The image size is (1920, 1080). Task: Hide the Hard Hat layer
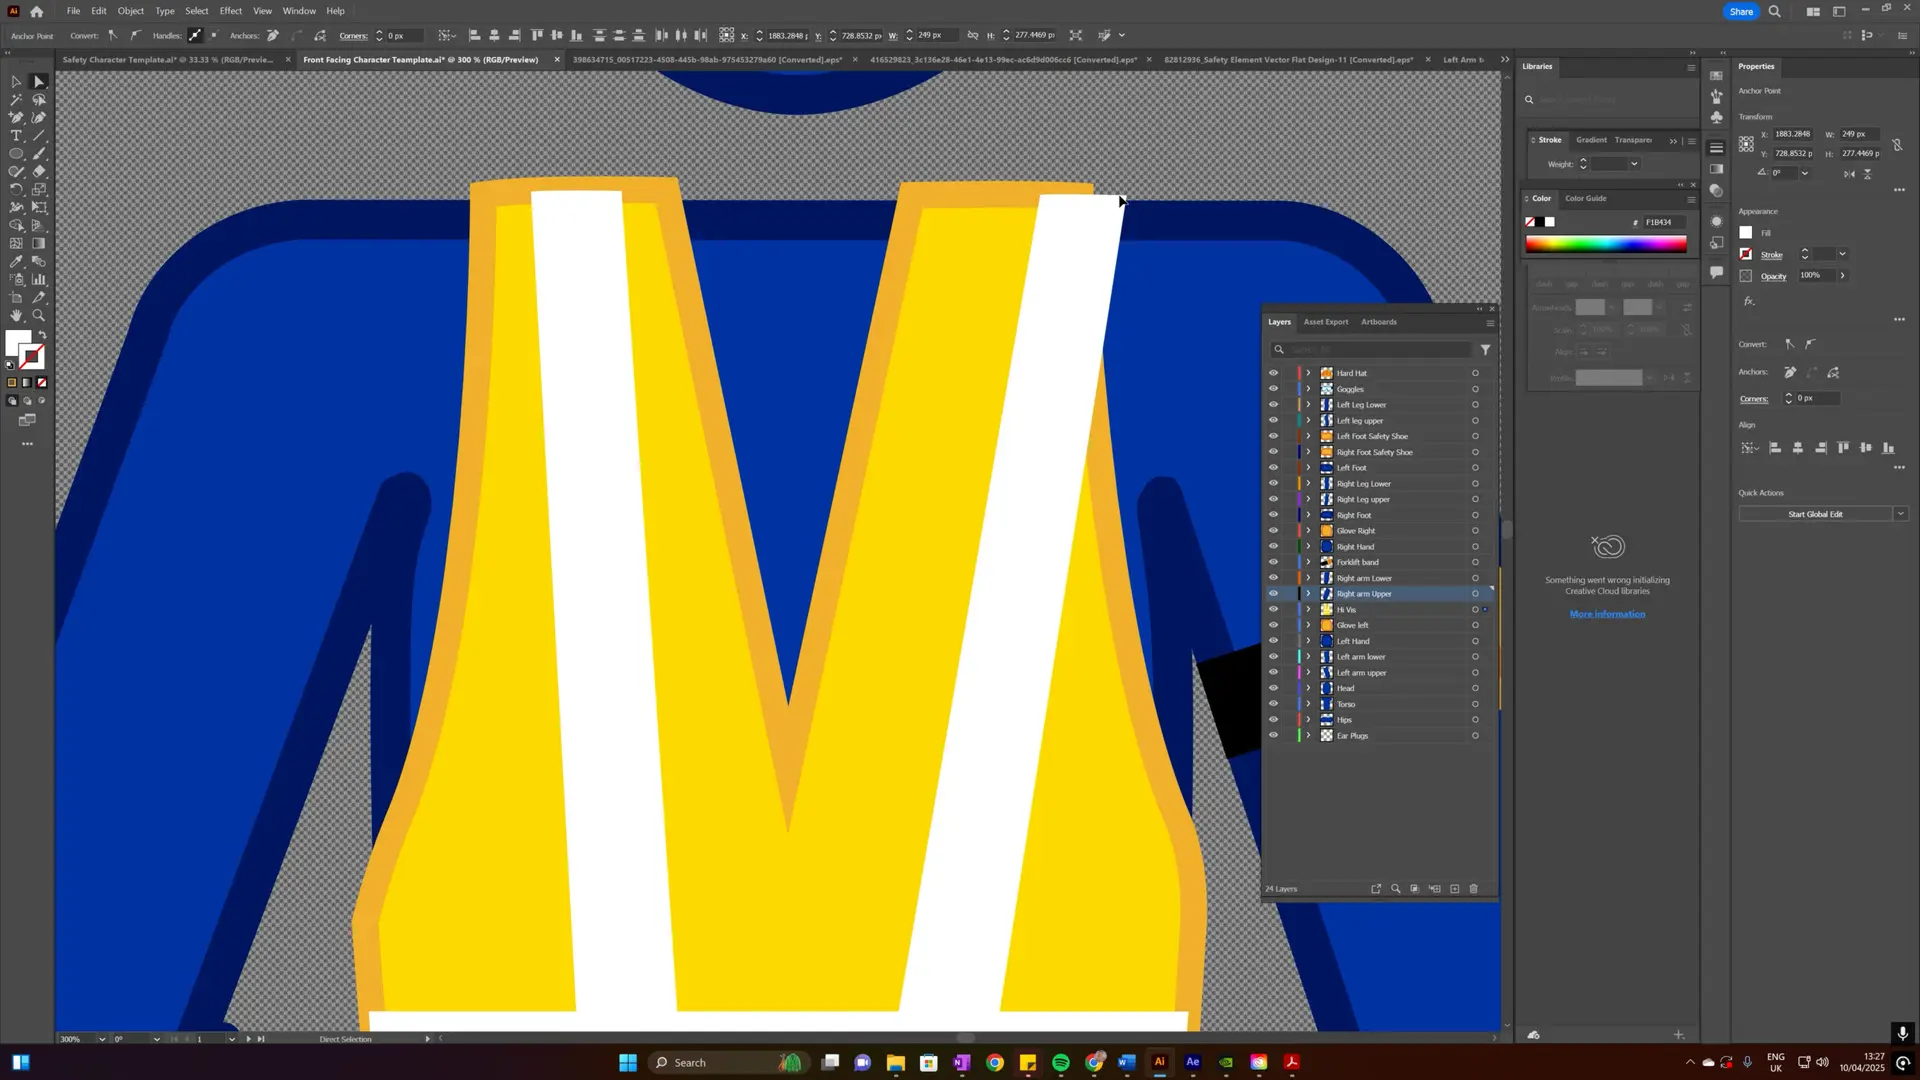click(x=1273, y=373)
